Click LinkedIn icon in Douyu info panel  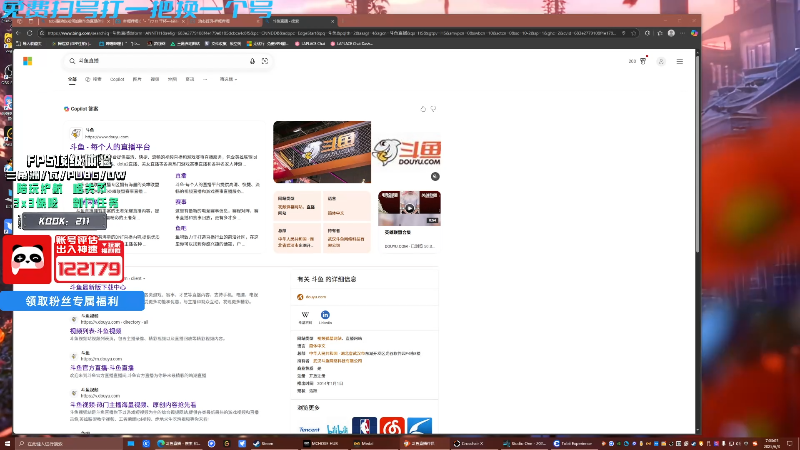(325, 316)
